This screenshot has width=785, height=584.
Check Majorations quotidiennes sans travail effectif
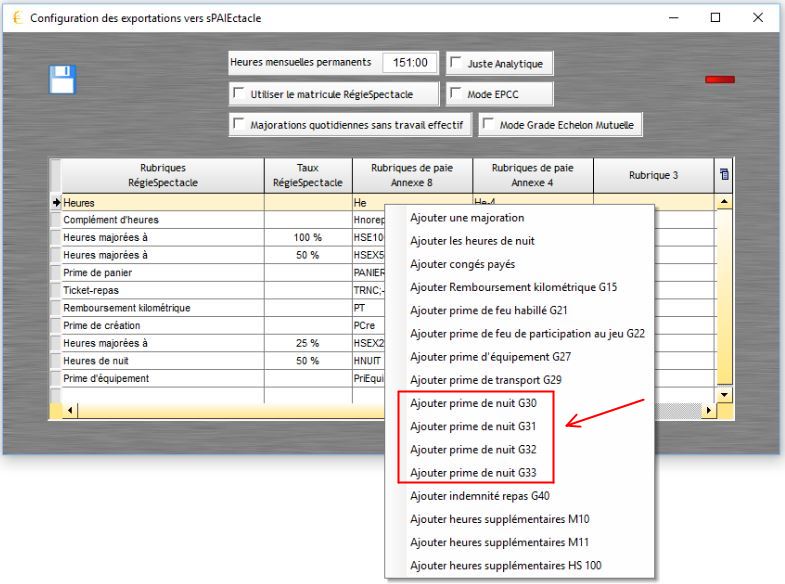[238, 124]
